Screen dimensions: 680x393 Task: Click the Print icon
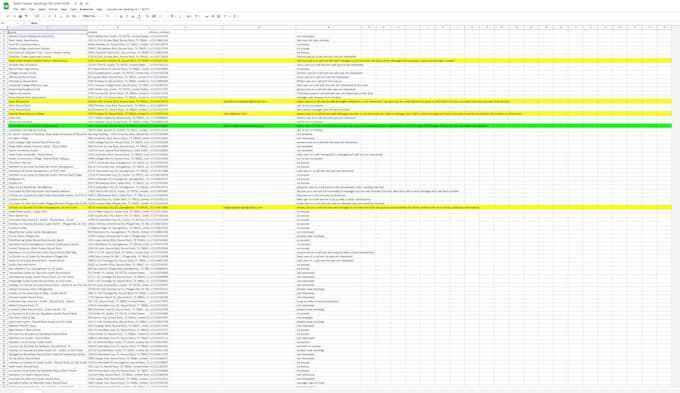click(20, 16)
